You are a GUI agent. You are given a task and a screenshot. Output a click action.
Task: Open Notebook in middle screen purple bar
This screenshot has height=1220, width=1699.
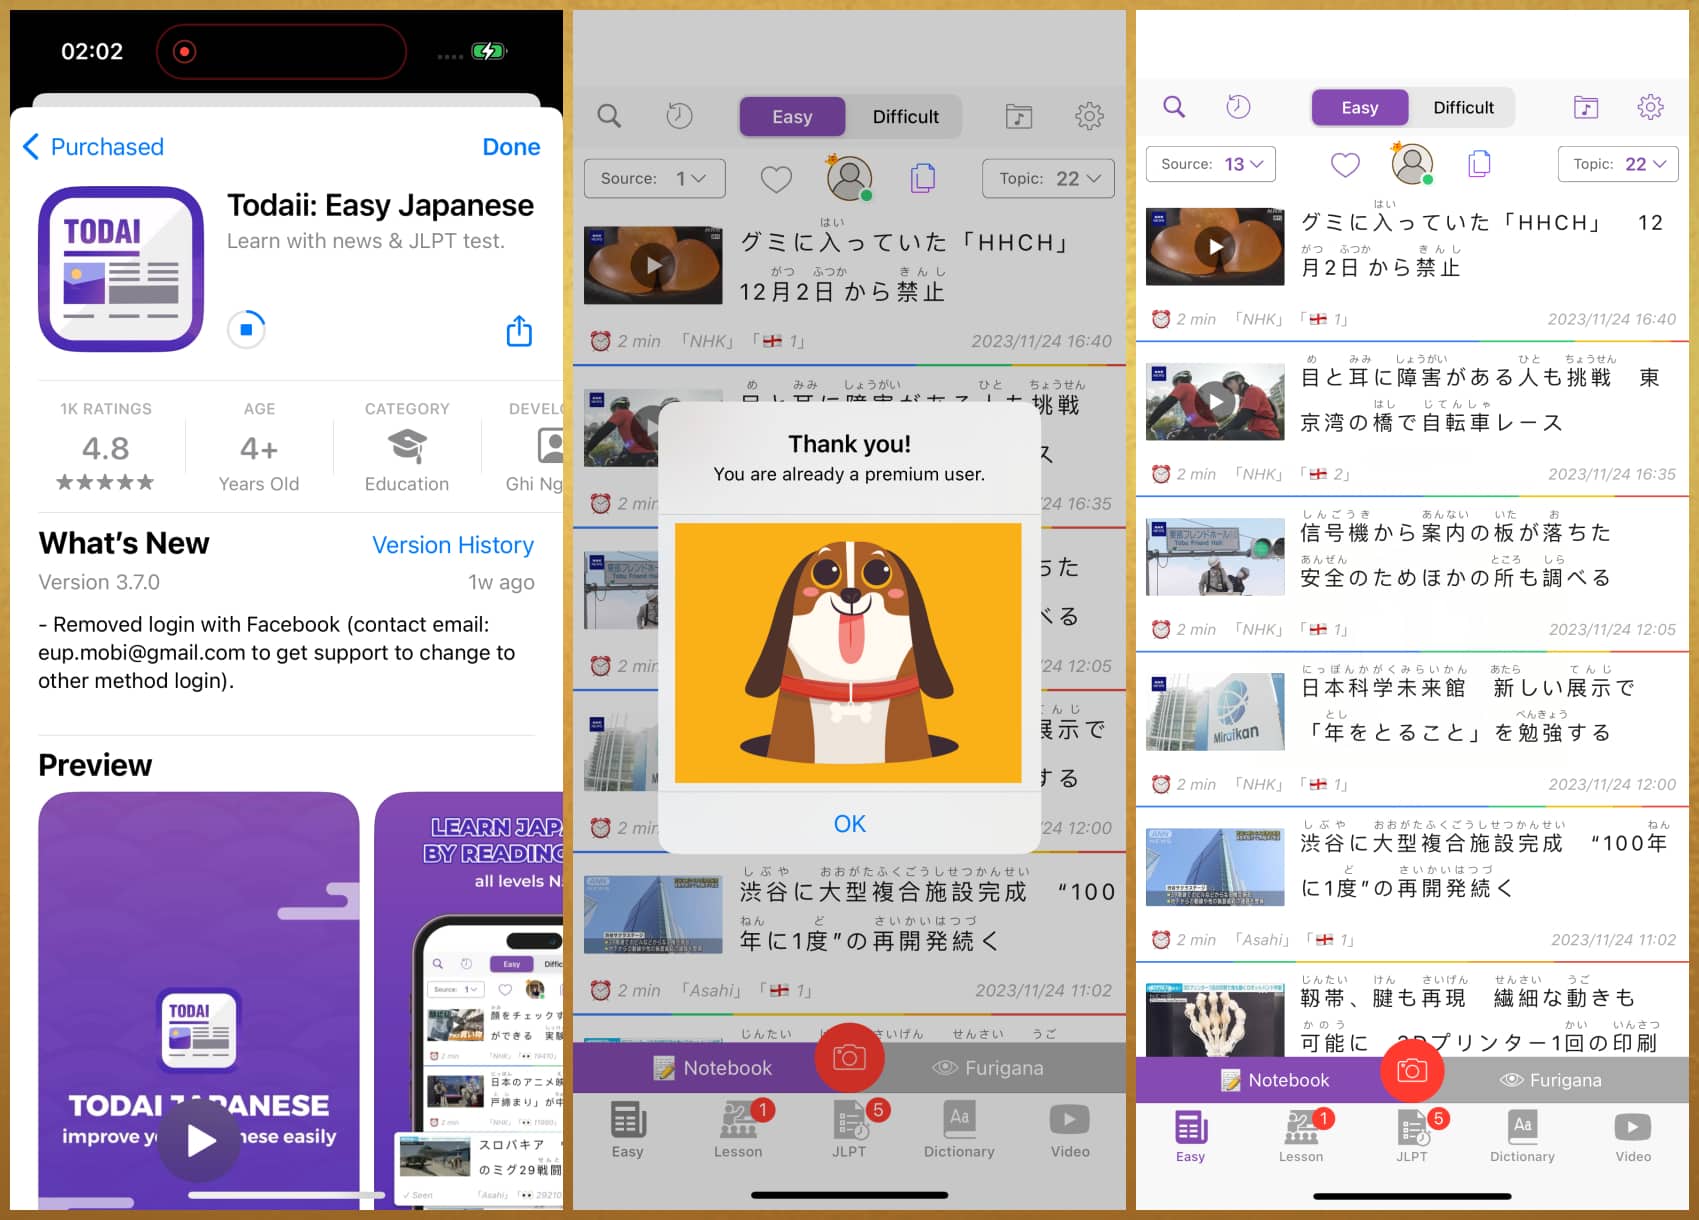click(713, 1068)
